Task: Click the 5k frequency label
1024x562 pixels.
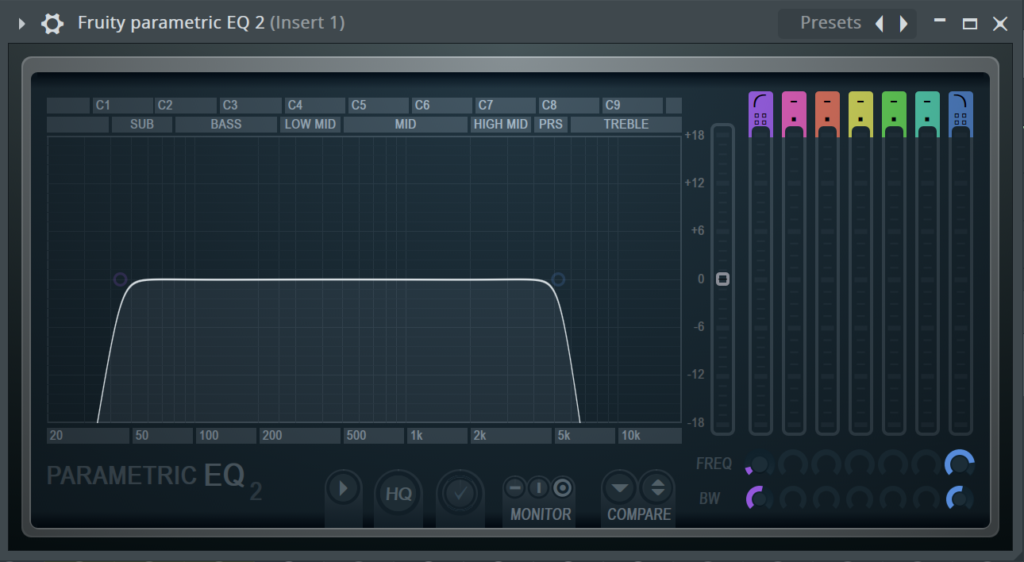Action: pos(564,435)
